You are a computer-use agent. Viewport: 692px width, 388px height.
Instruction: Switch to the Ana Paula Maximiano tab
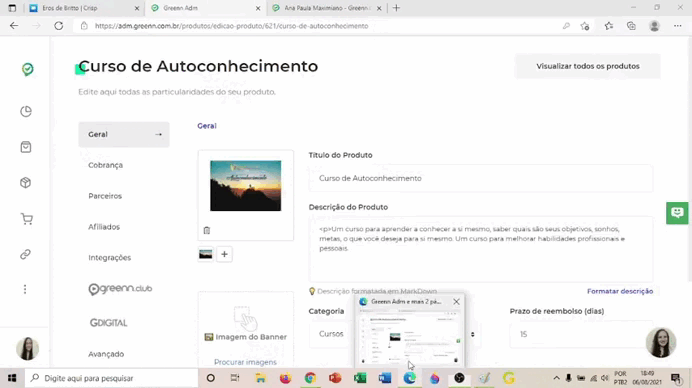(326, 8)
